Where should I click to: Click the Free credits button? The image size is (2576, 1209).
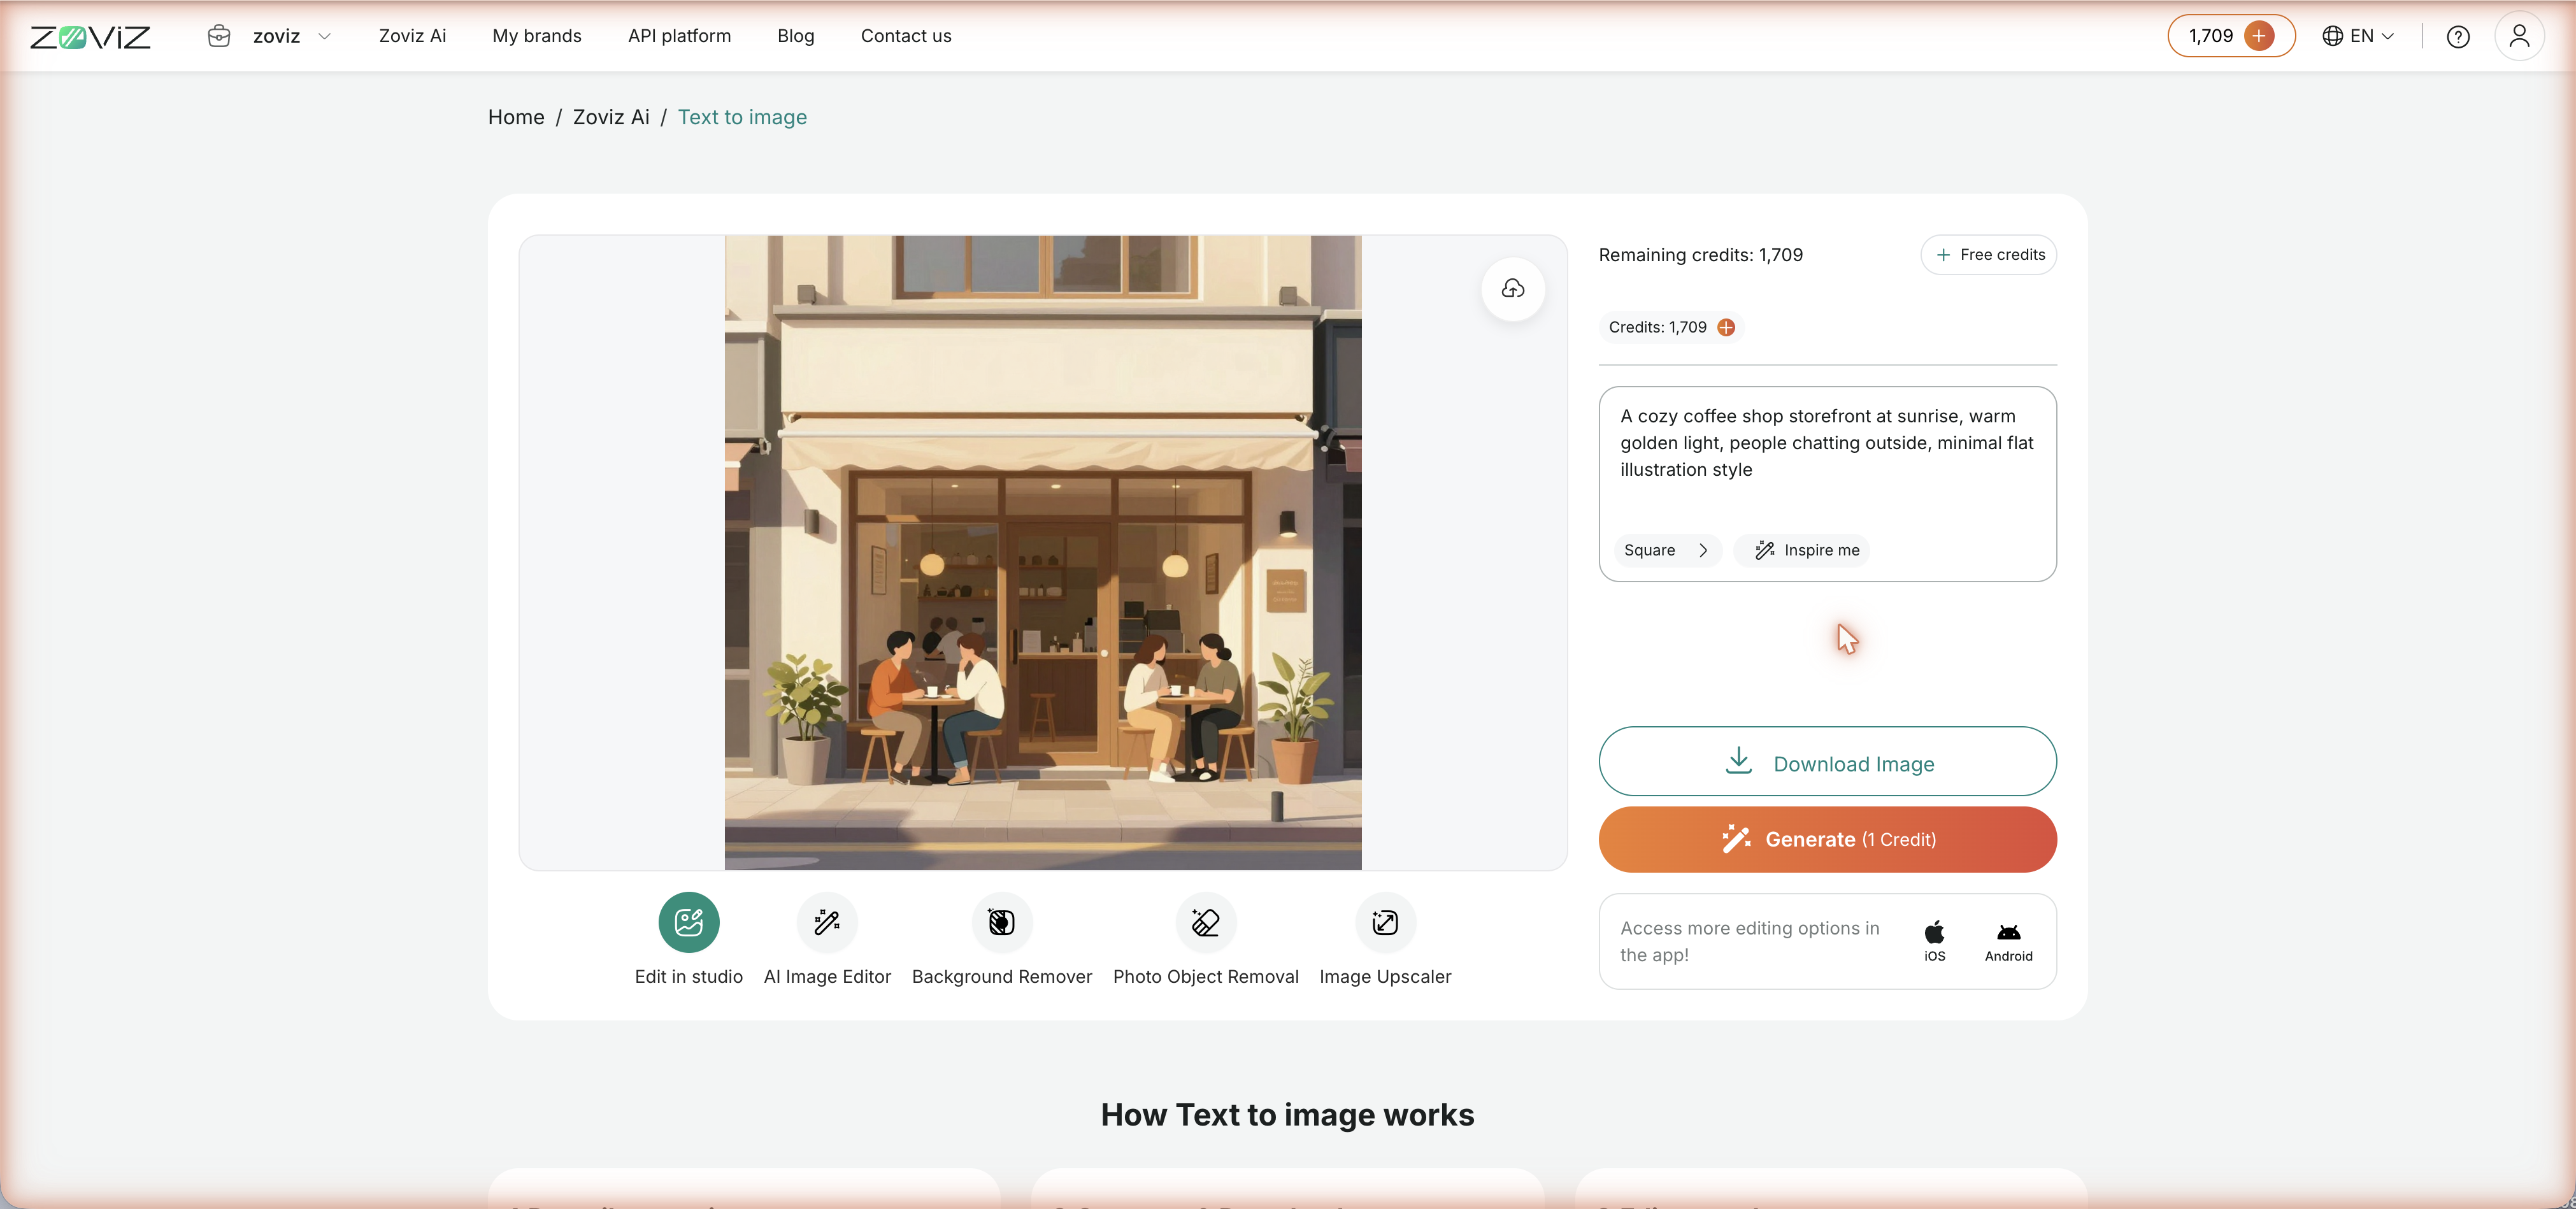coord(1989,255)
